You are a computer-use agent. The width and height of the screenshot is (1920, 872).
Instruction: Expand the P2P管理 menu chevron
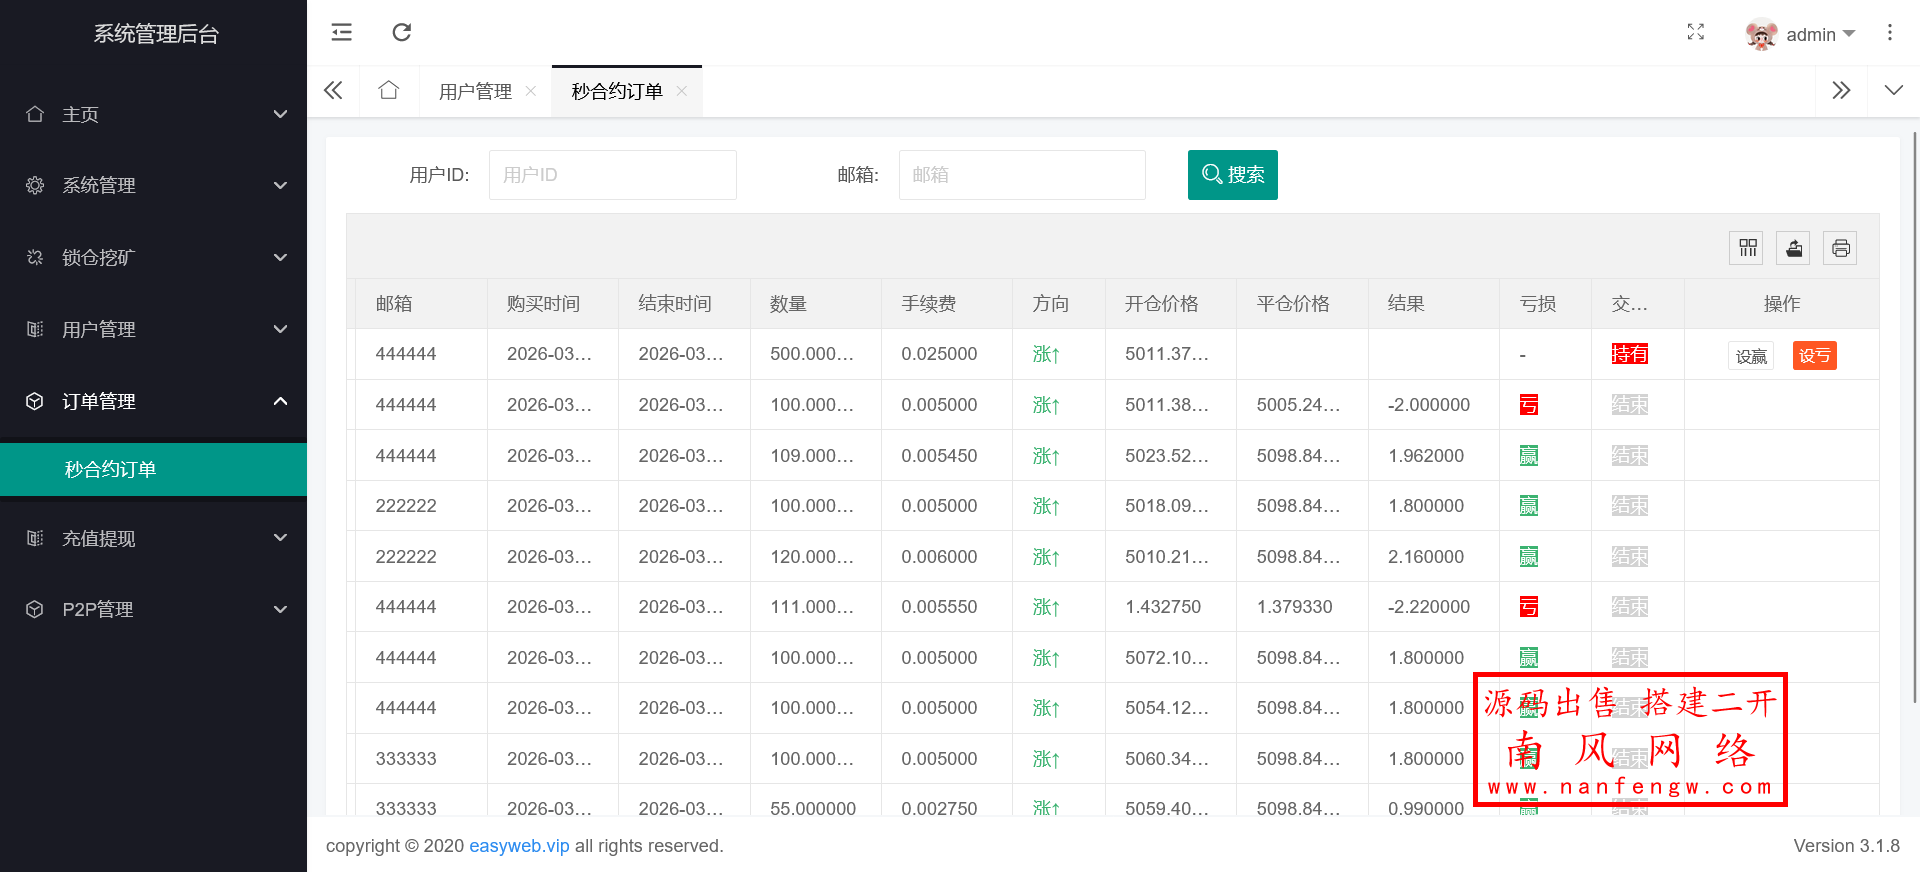click(281, 609)
